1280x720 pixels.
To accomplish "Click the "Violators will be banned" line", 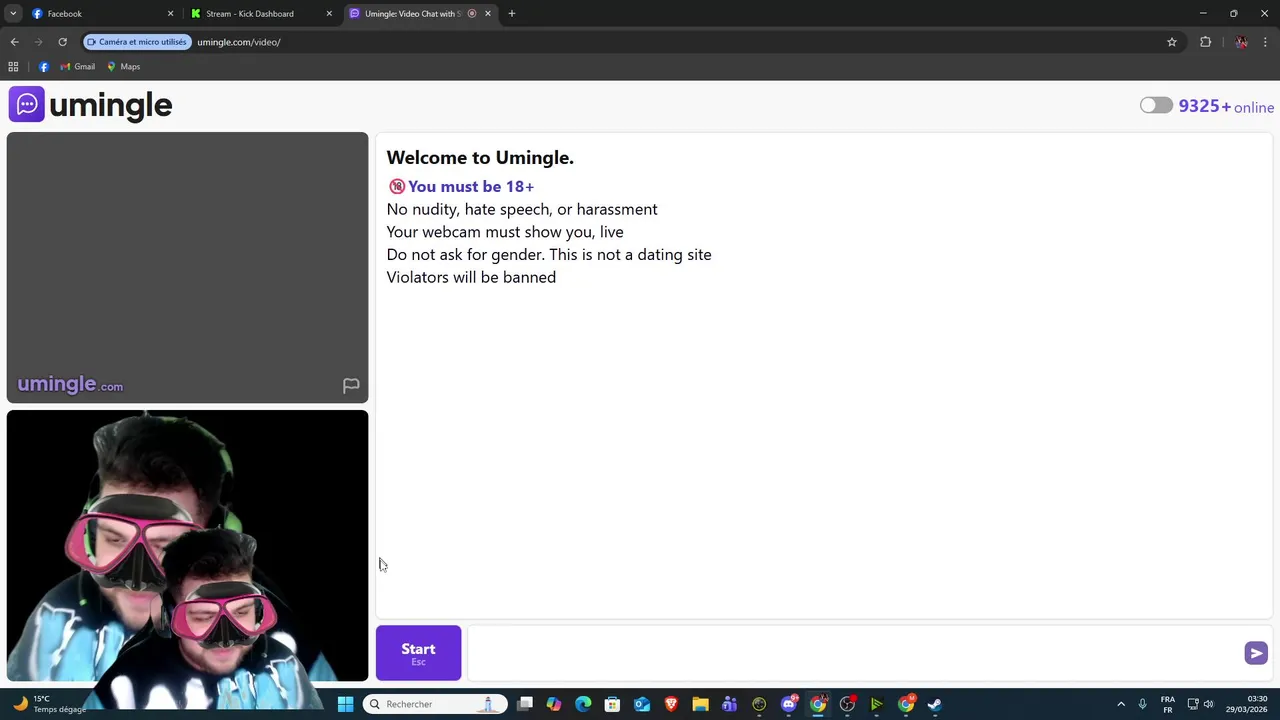I will [471, 277].
